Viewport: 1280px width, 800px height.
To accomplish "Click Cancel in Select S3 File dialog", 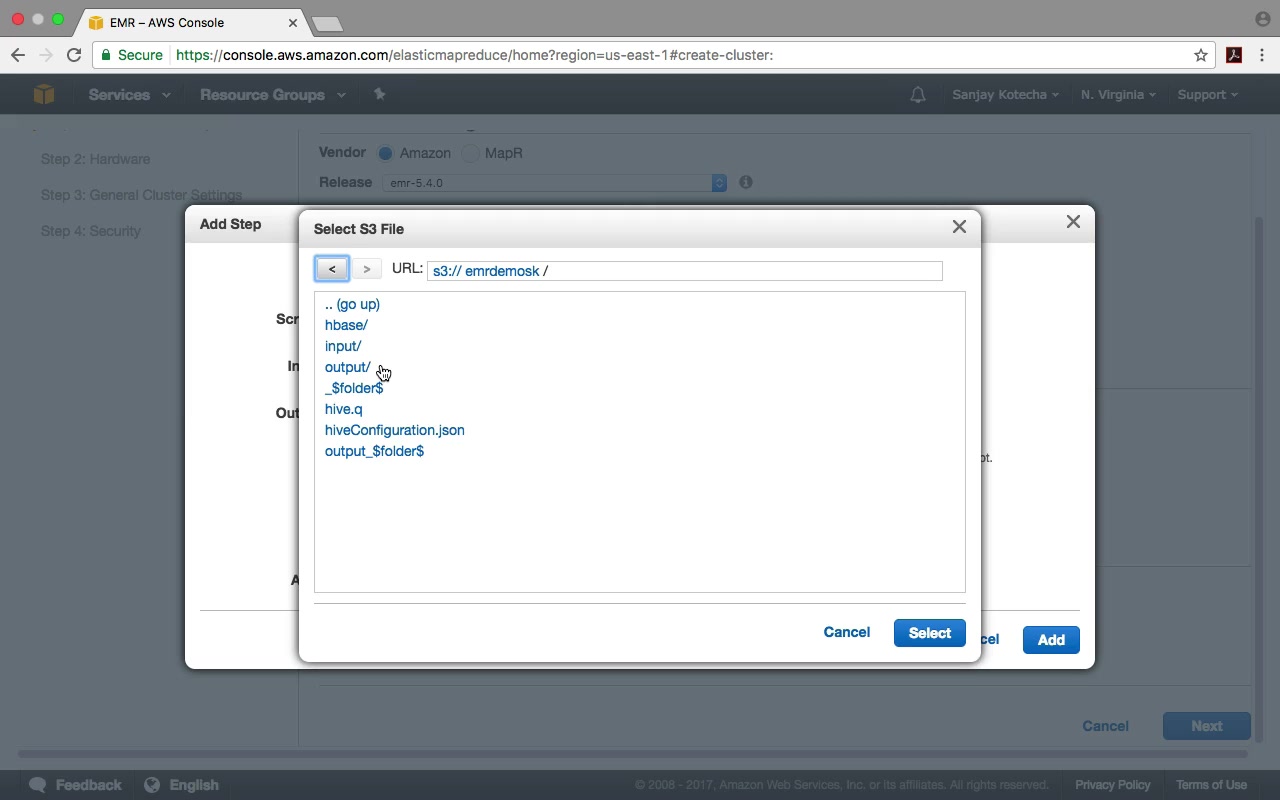I will coord(847,632).
